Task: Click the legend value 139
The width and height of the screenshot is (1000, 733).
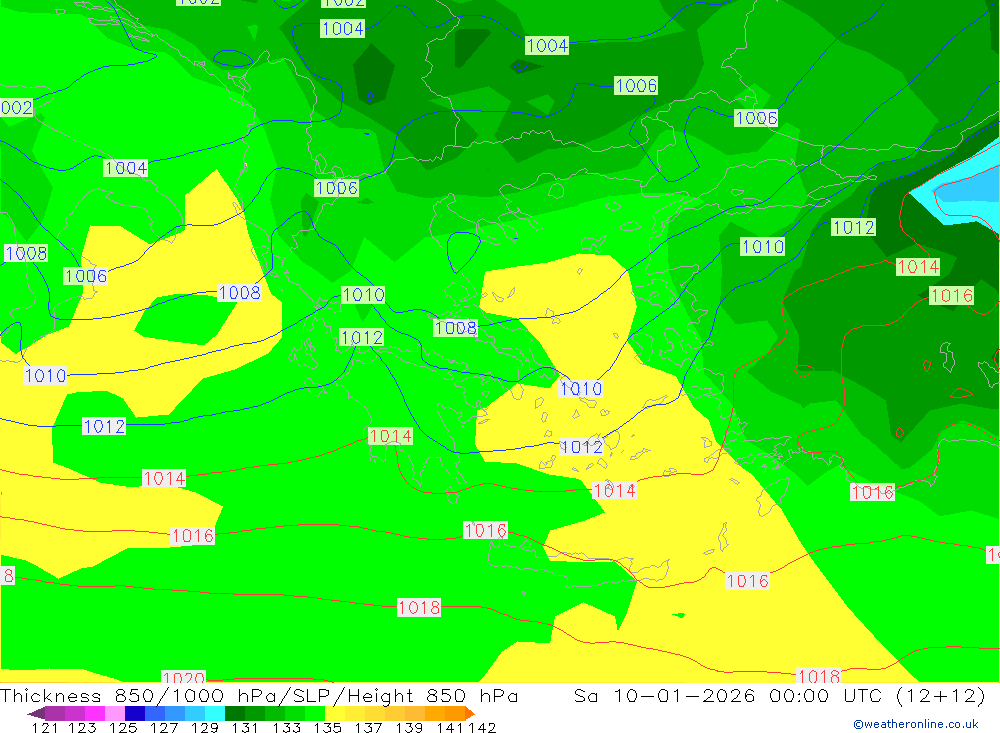Action: click(409, 727)
